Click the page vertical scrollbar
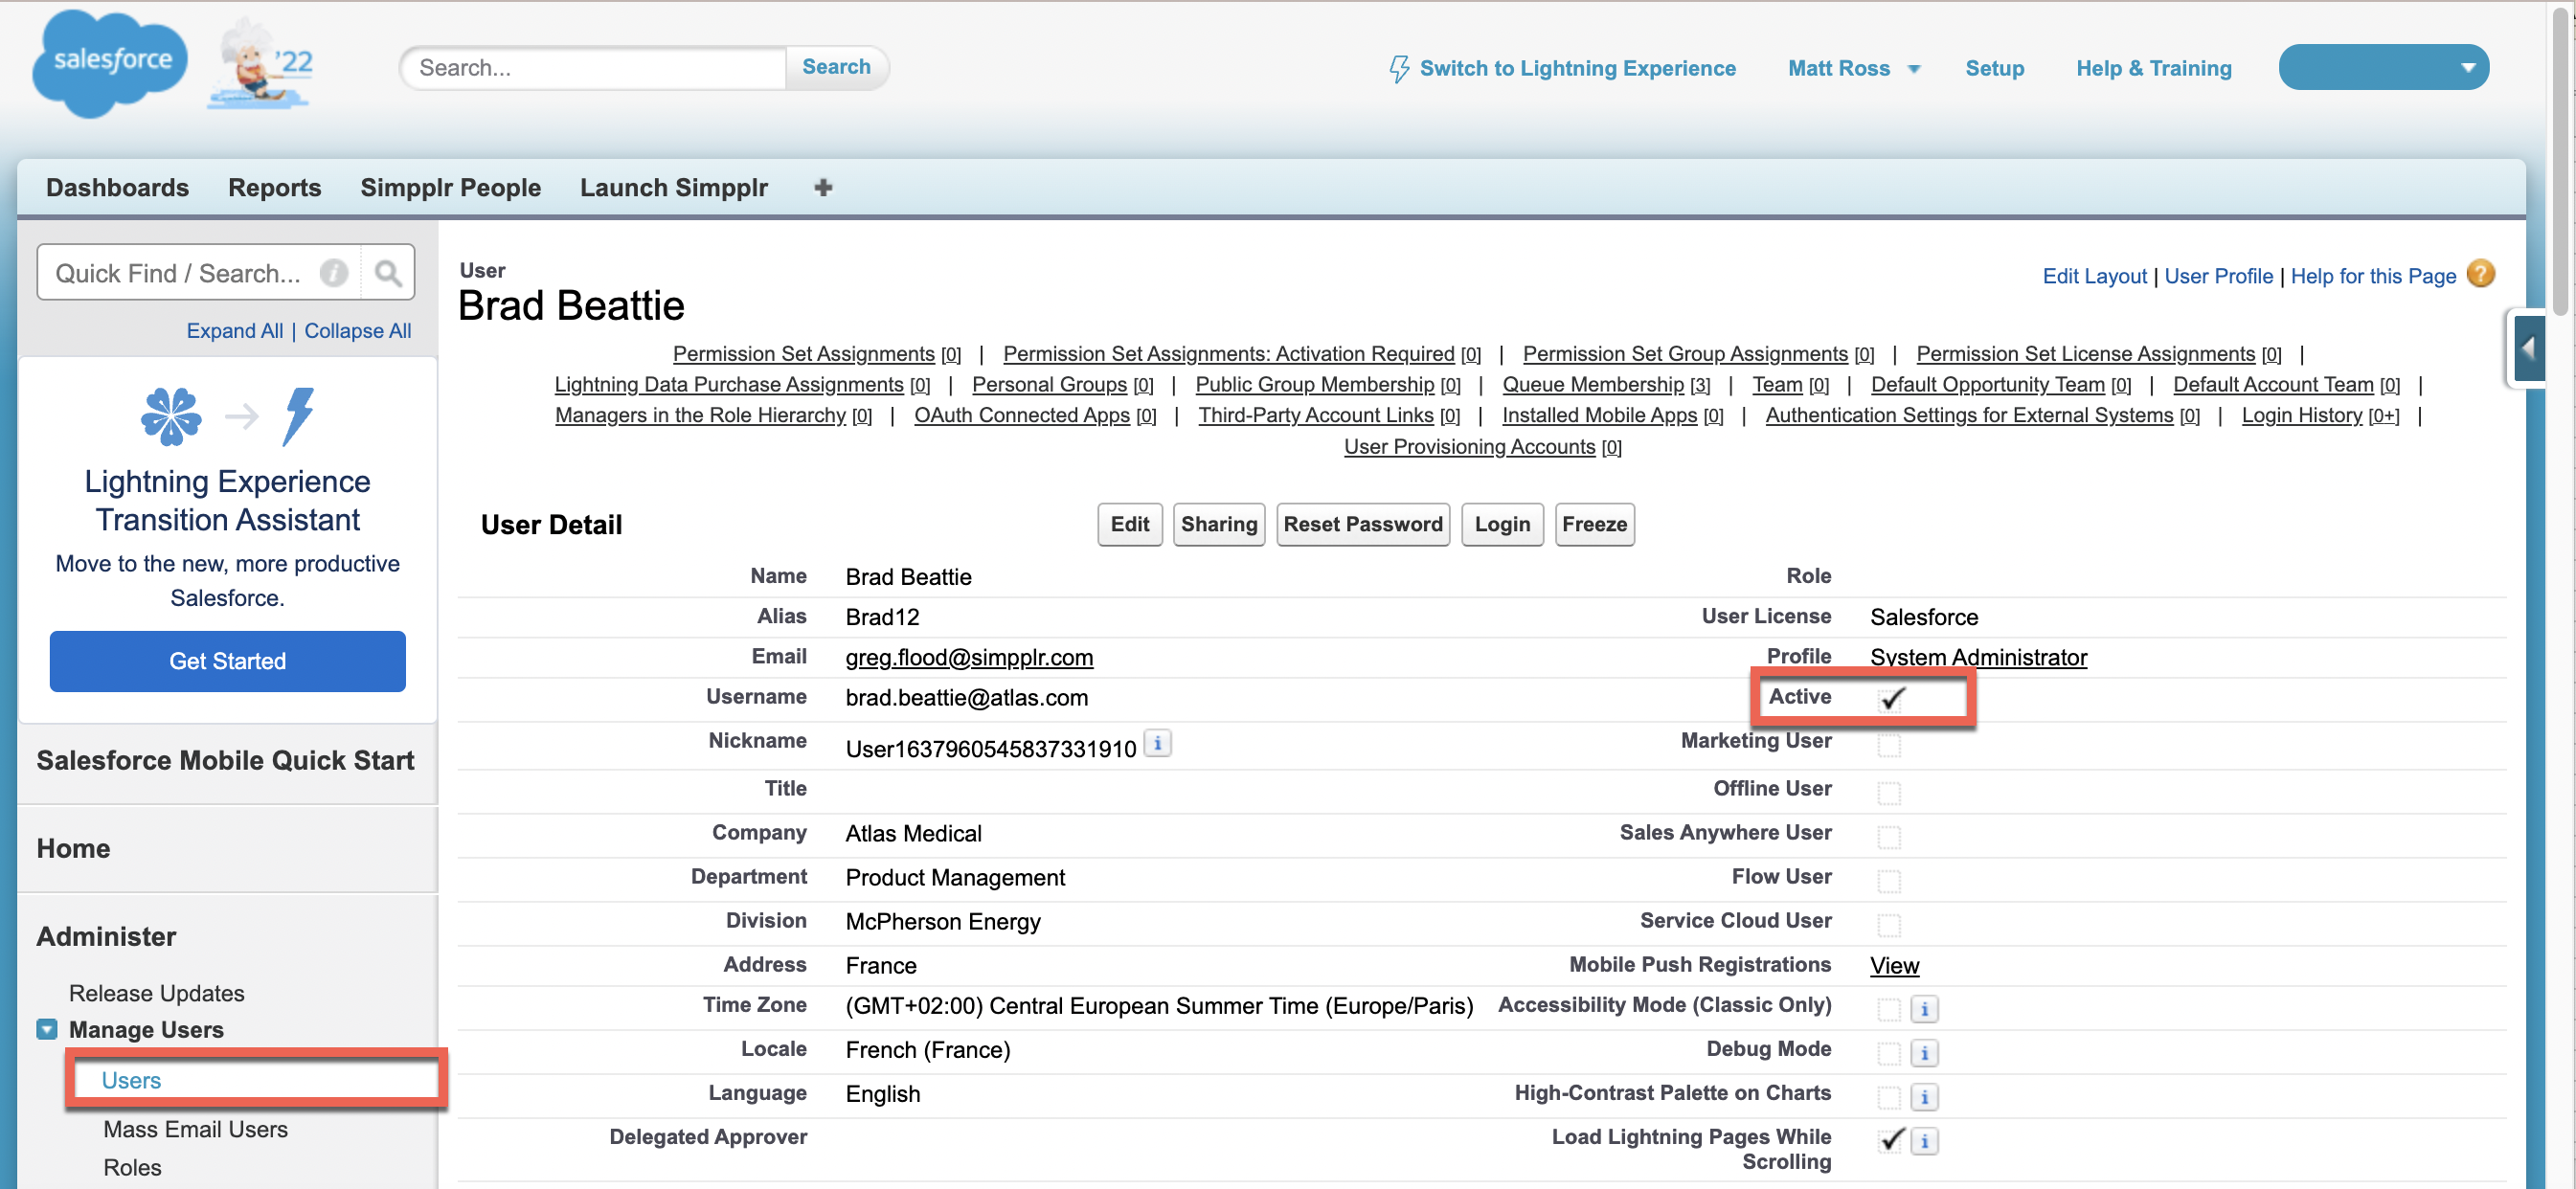 (2562, 160)
